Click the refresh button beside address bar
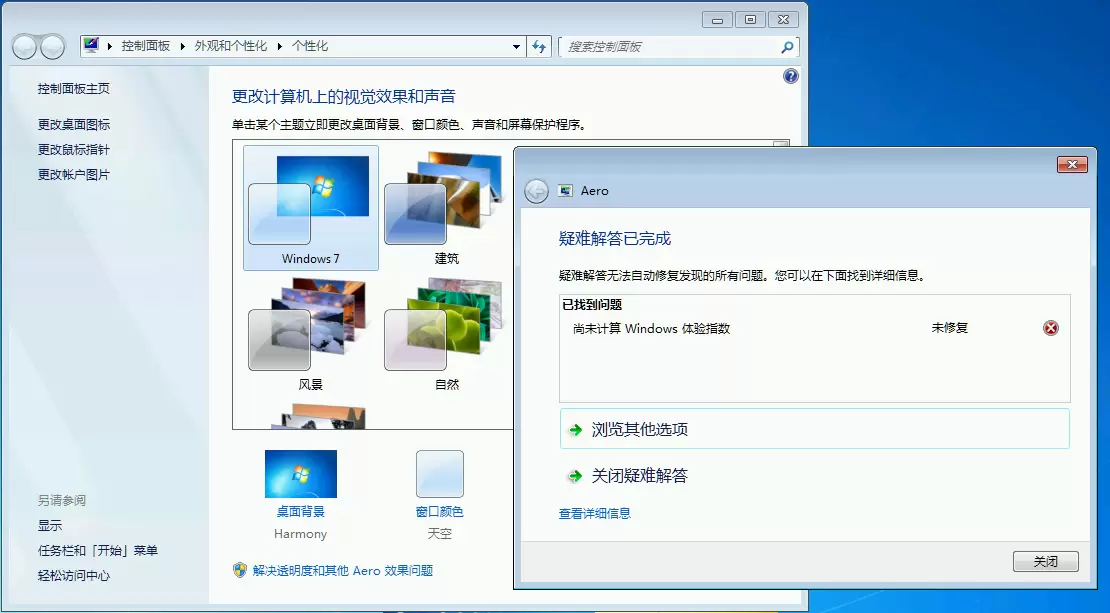 tap(539, 47)
